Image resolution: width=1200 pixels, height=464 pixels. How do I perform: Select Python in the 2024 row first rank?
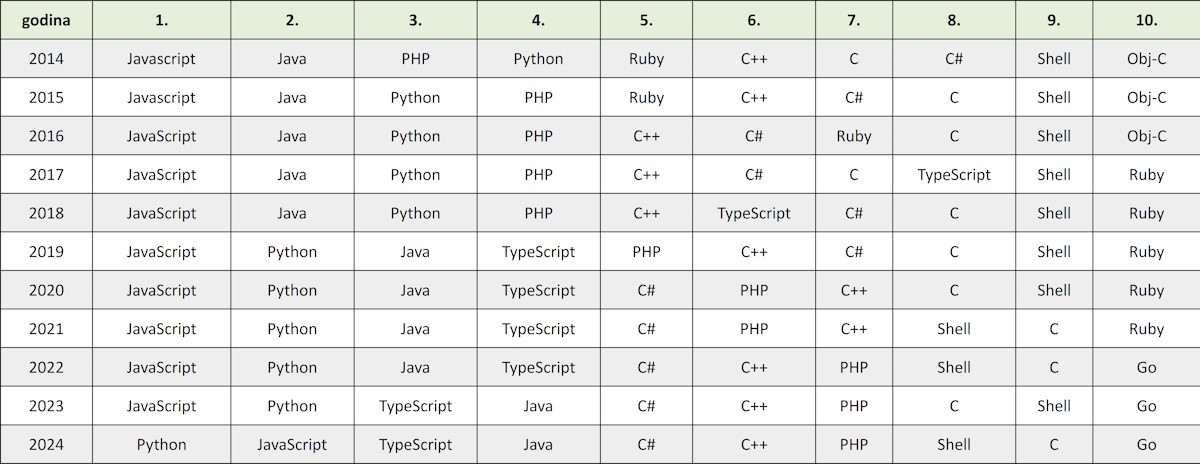(x=161, y=444)
